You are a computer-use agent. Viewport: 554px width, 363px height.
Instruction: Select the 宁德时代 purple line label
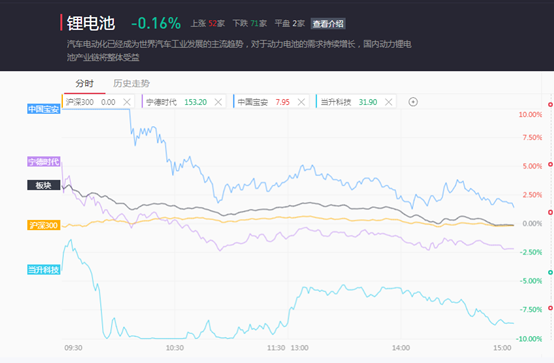(44, 162)
